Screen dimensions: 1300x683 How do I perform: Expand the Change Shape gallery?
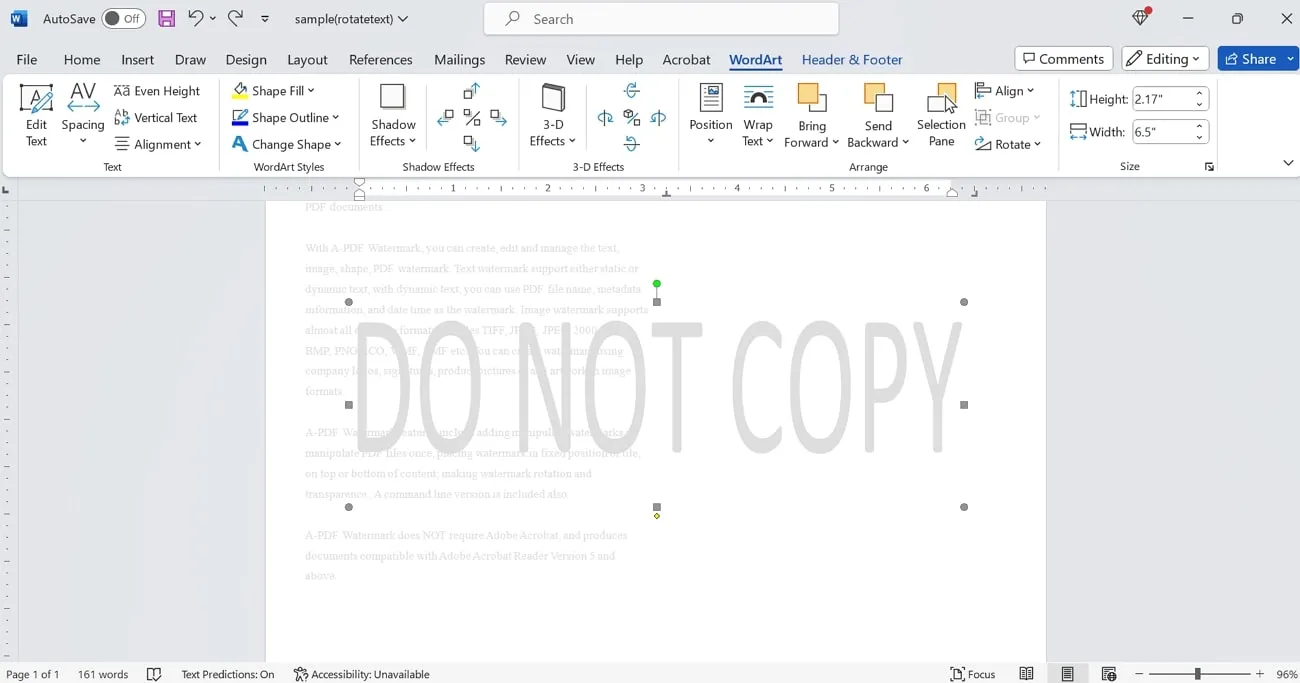click(x=287, y=143)
